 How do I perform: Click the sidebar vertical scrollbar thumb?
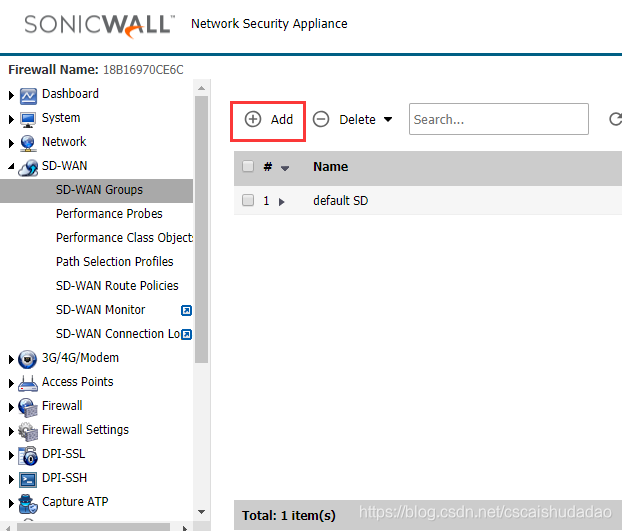tap(202, 229)
